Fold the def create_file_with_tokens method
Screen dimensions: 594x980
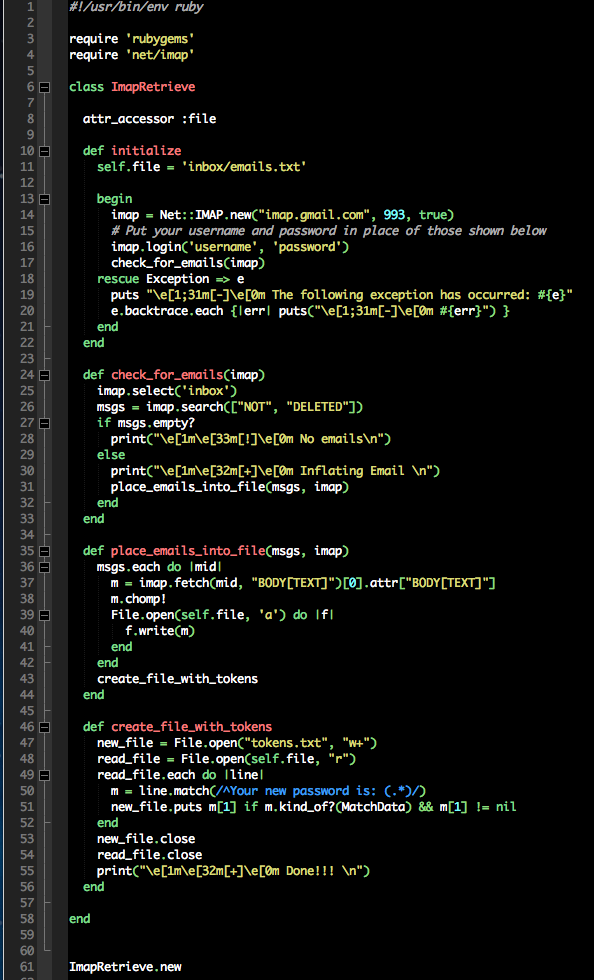click(44, 727)
